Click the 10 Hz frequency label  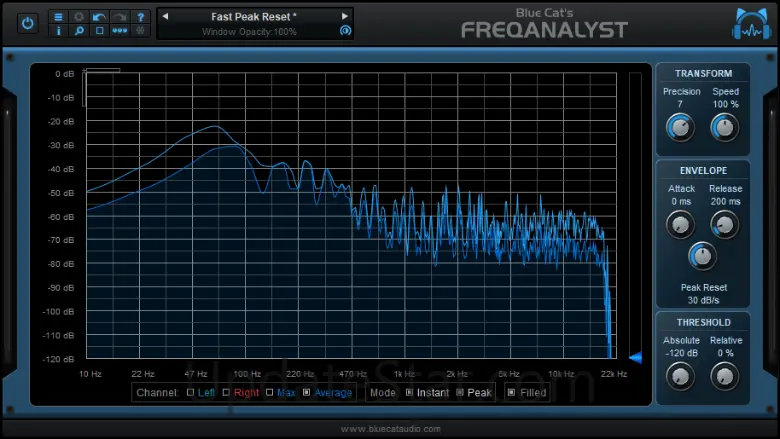tap(91, 374)
